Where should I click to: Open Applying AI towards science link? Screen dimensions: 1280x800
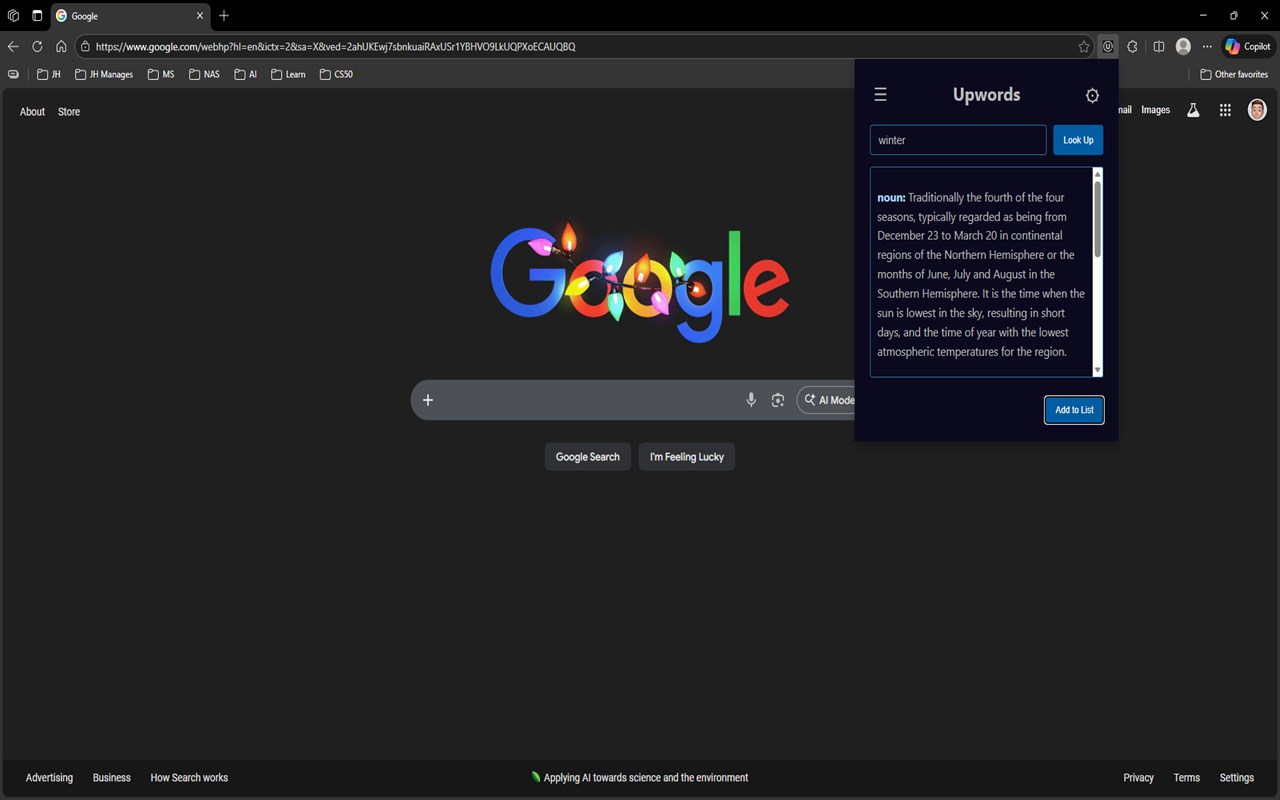(640, 777)
